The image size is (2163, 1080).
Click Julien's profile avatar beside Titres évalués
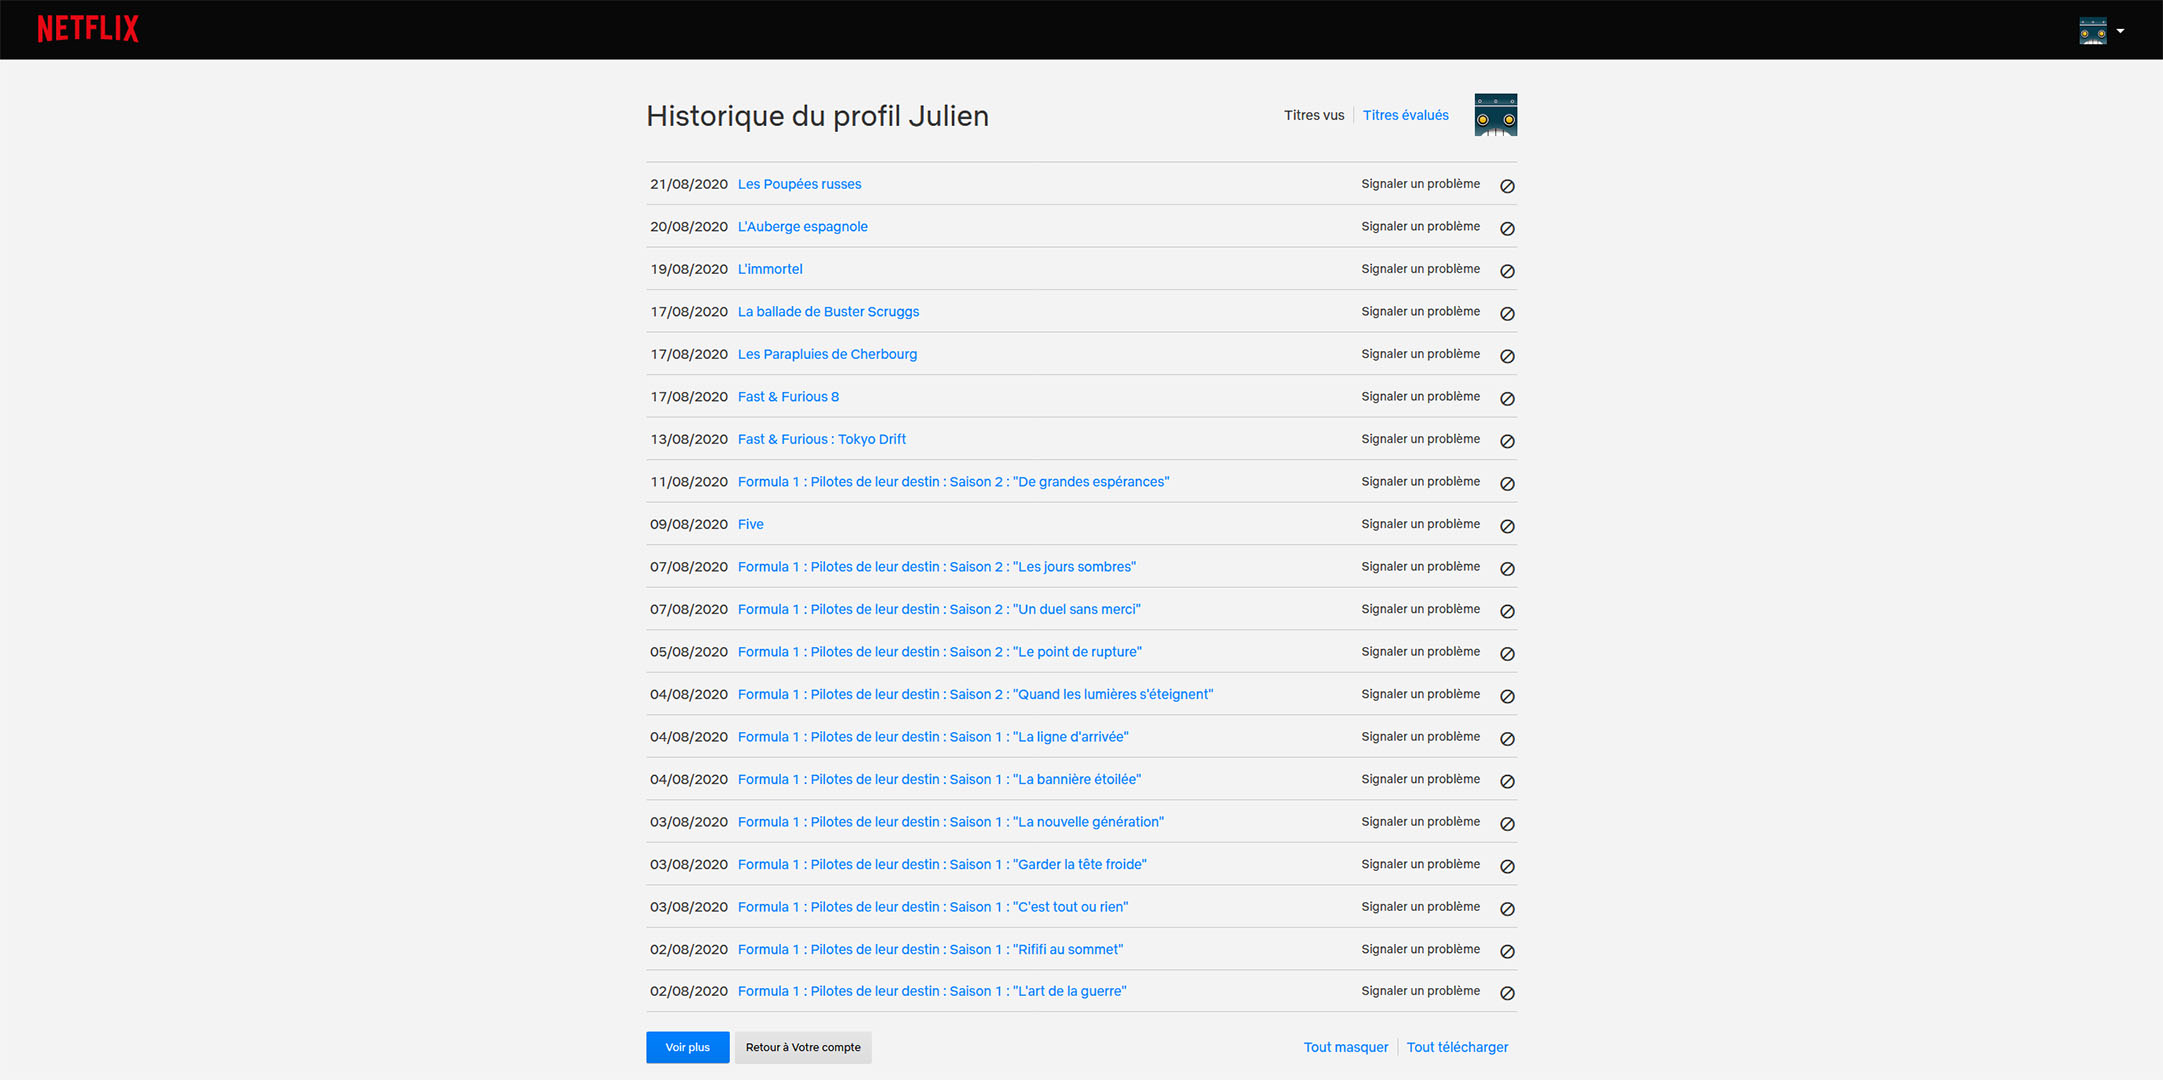click(1496, 115)
